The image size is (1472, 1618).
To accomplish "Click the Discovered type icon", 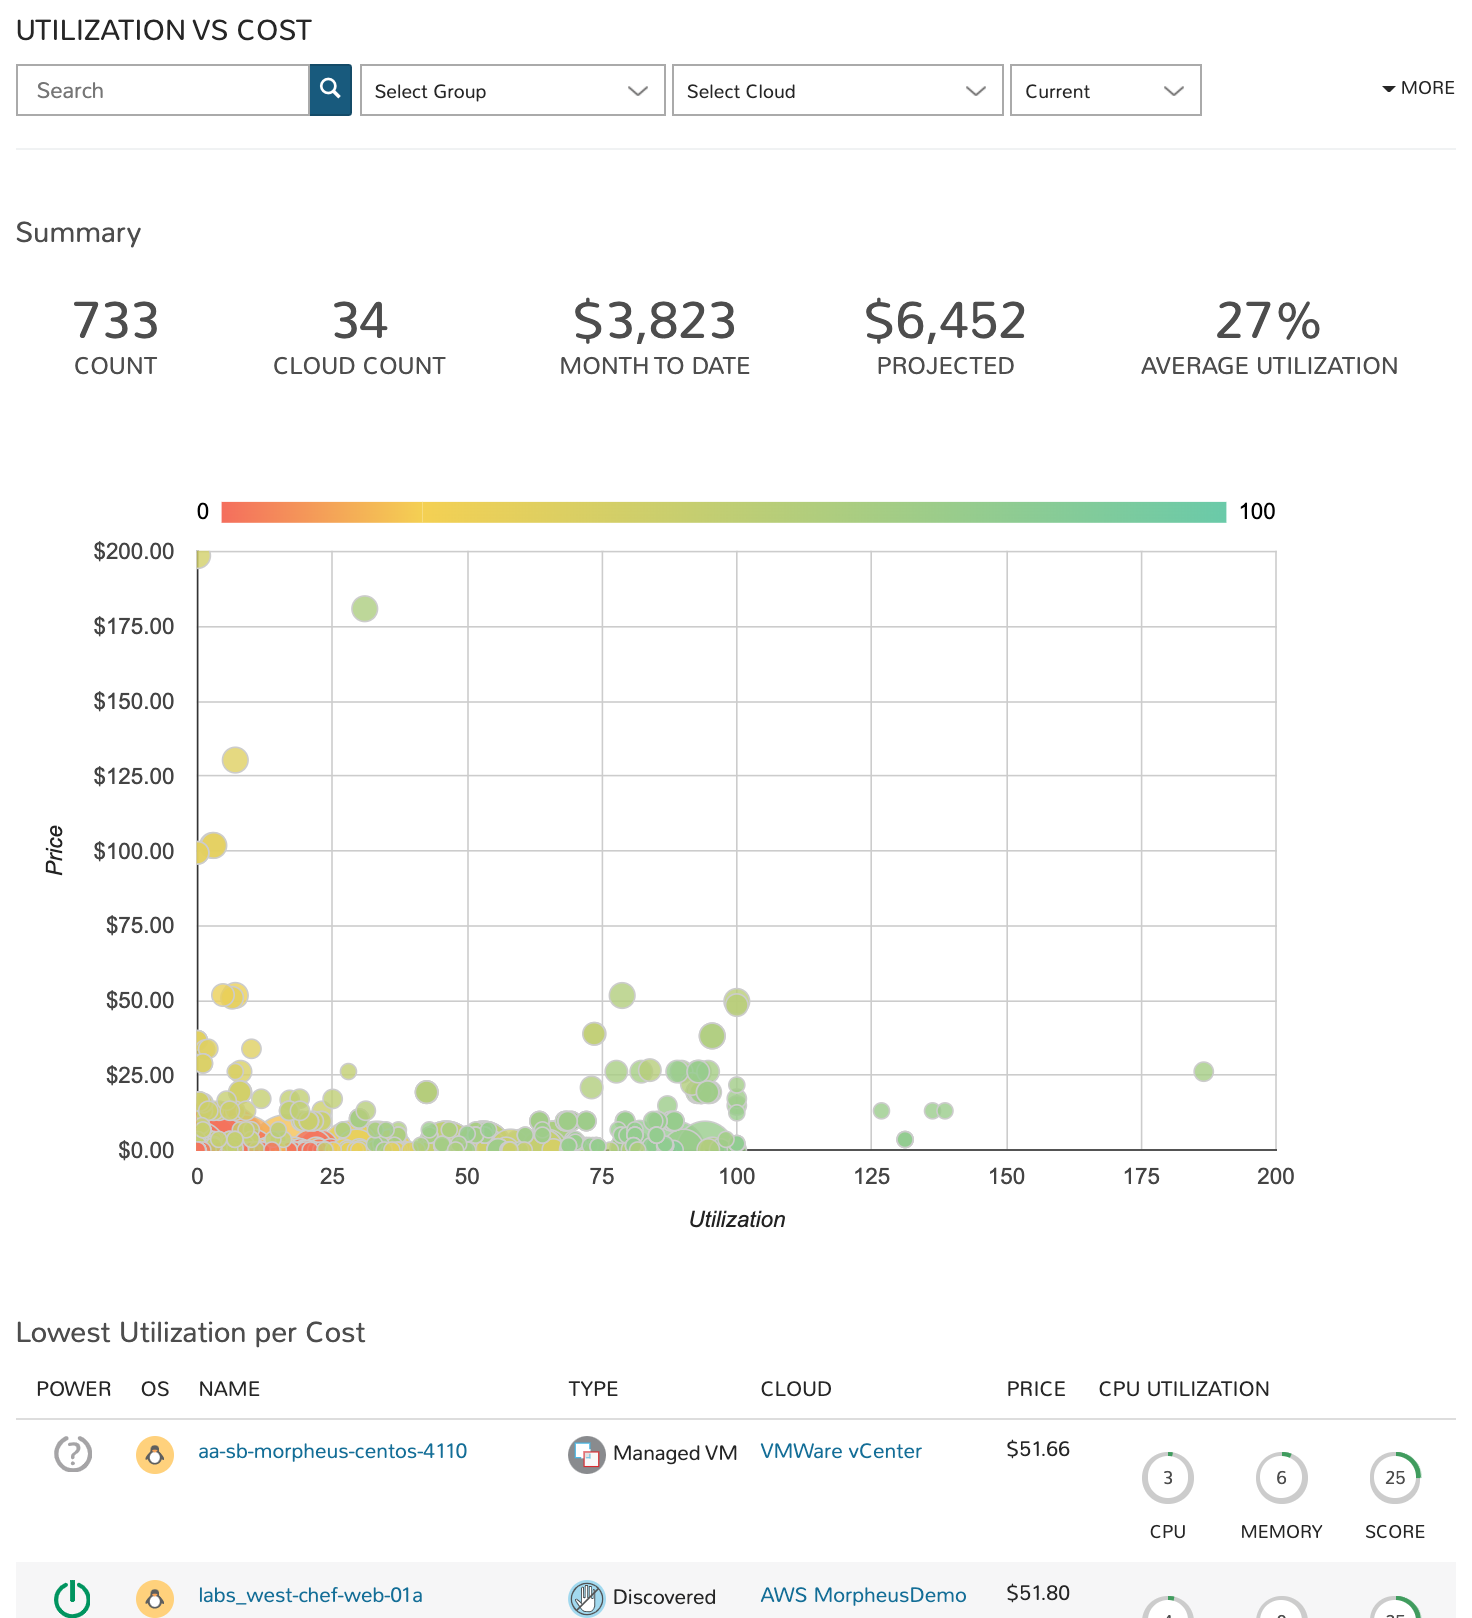I will tap(587, 1597).
